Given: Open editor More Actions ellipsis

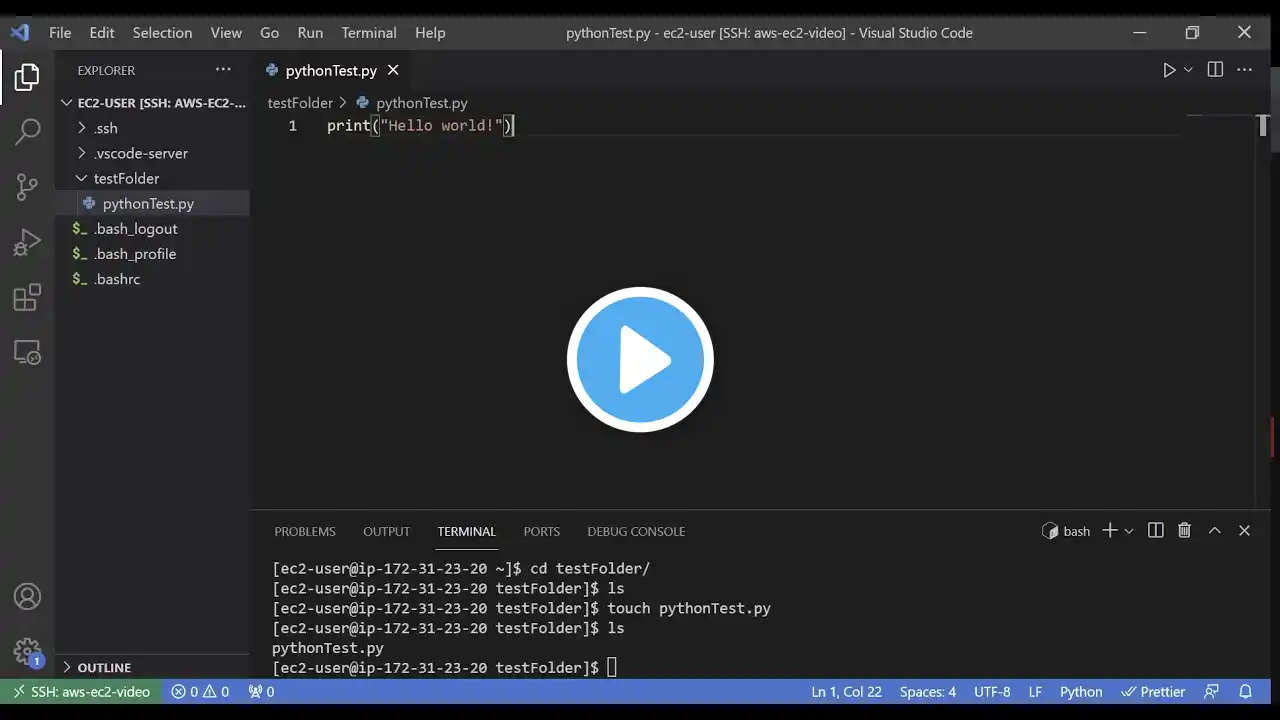Looking at the screenshot, I should coord(1245,70).
